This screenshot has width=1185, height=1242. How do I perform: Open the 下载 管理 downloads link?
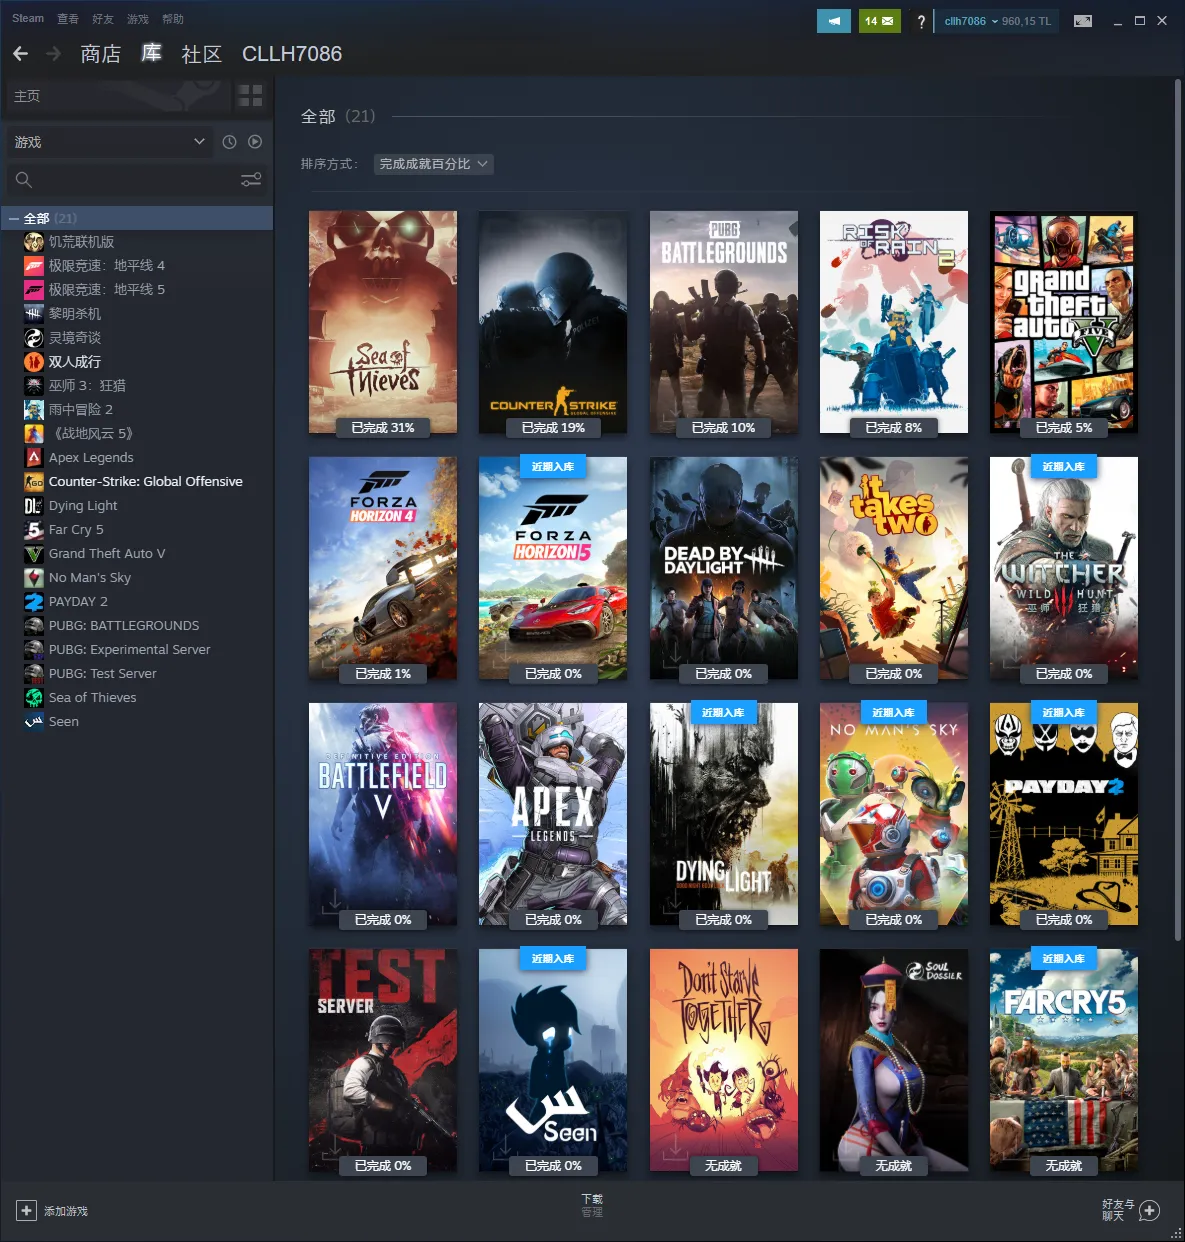click(592, 1205)
